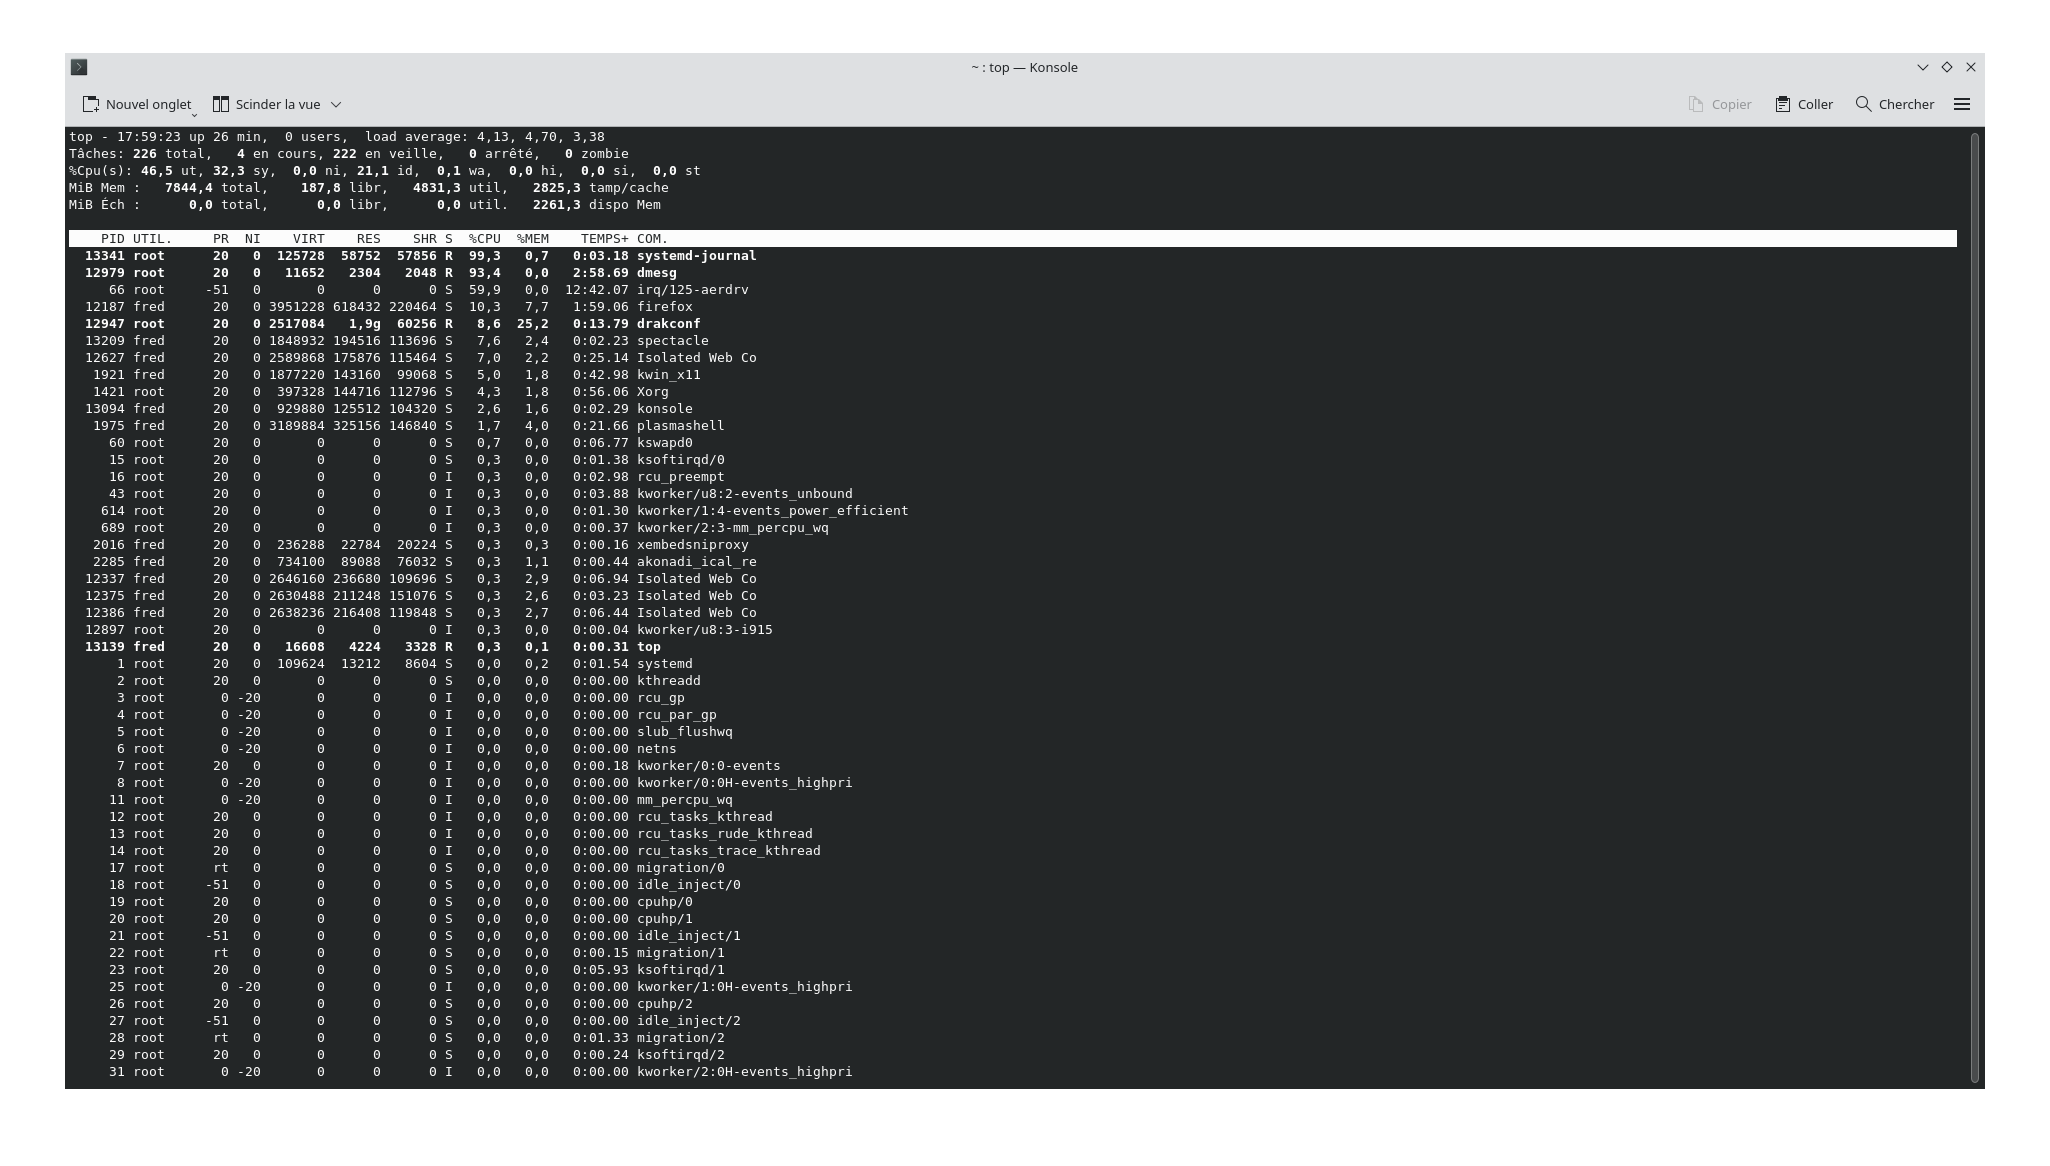
Task: Click the window restore diamond icon
Action: coord(1945,66)
